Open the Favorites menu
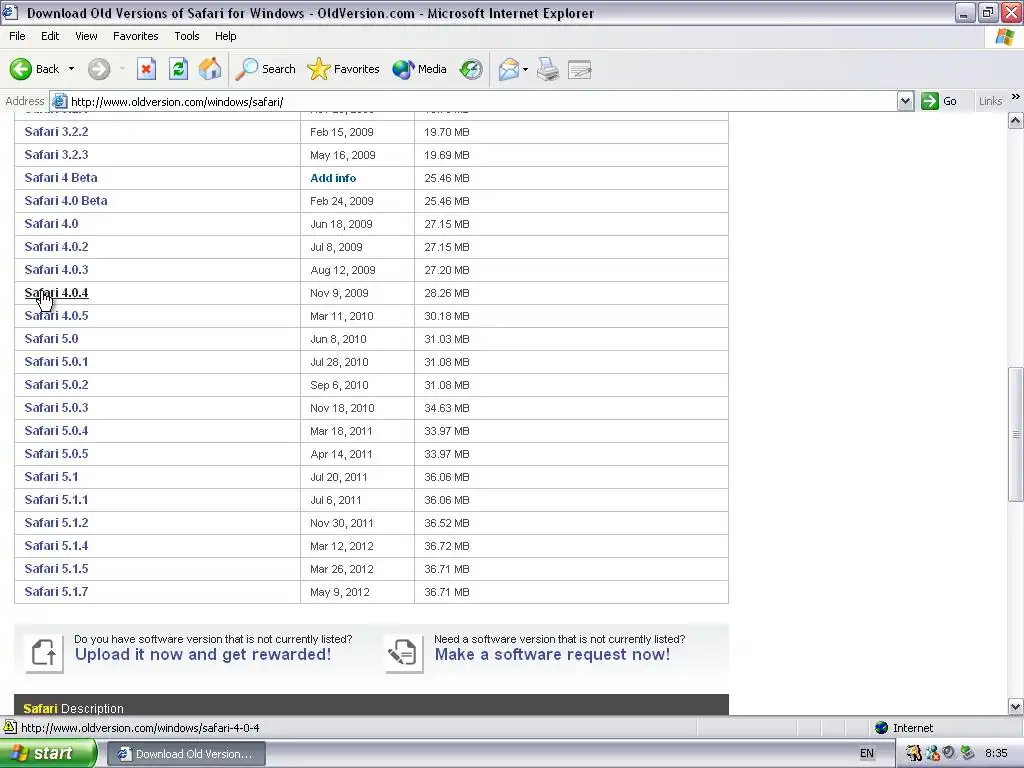 click(x=135, y=36)
